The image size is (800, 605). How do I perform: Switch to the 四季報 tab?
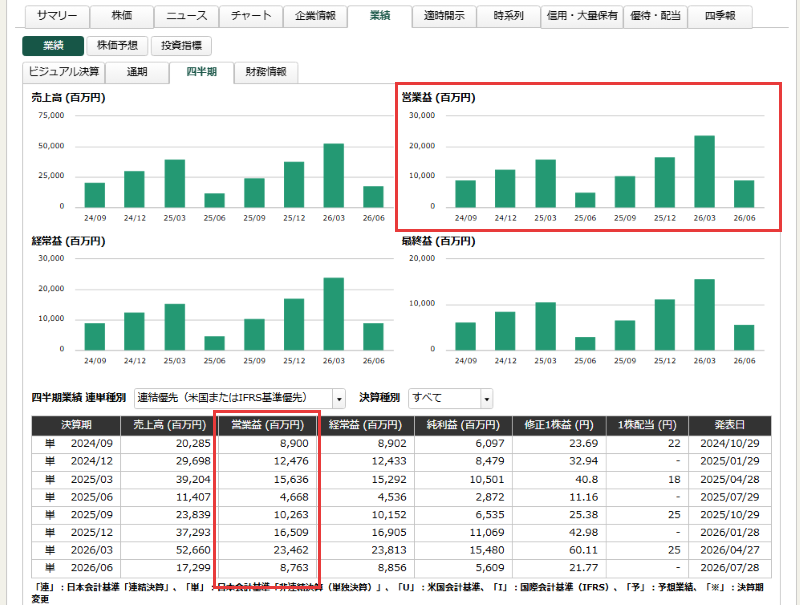click(720, 16)
